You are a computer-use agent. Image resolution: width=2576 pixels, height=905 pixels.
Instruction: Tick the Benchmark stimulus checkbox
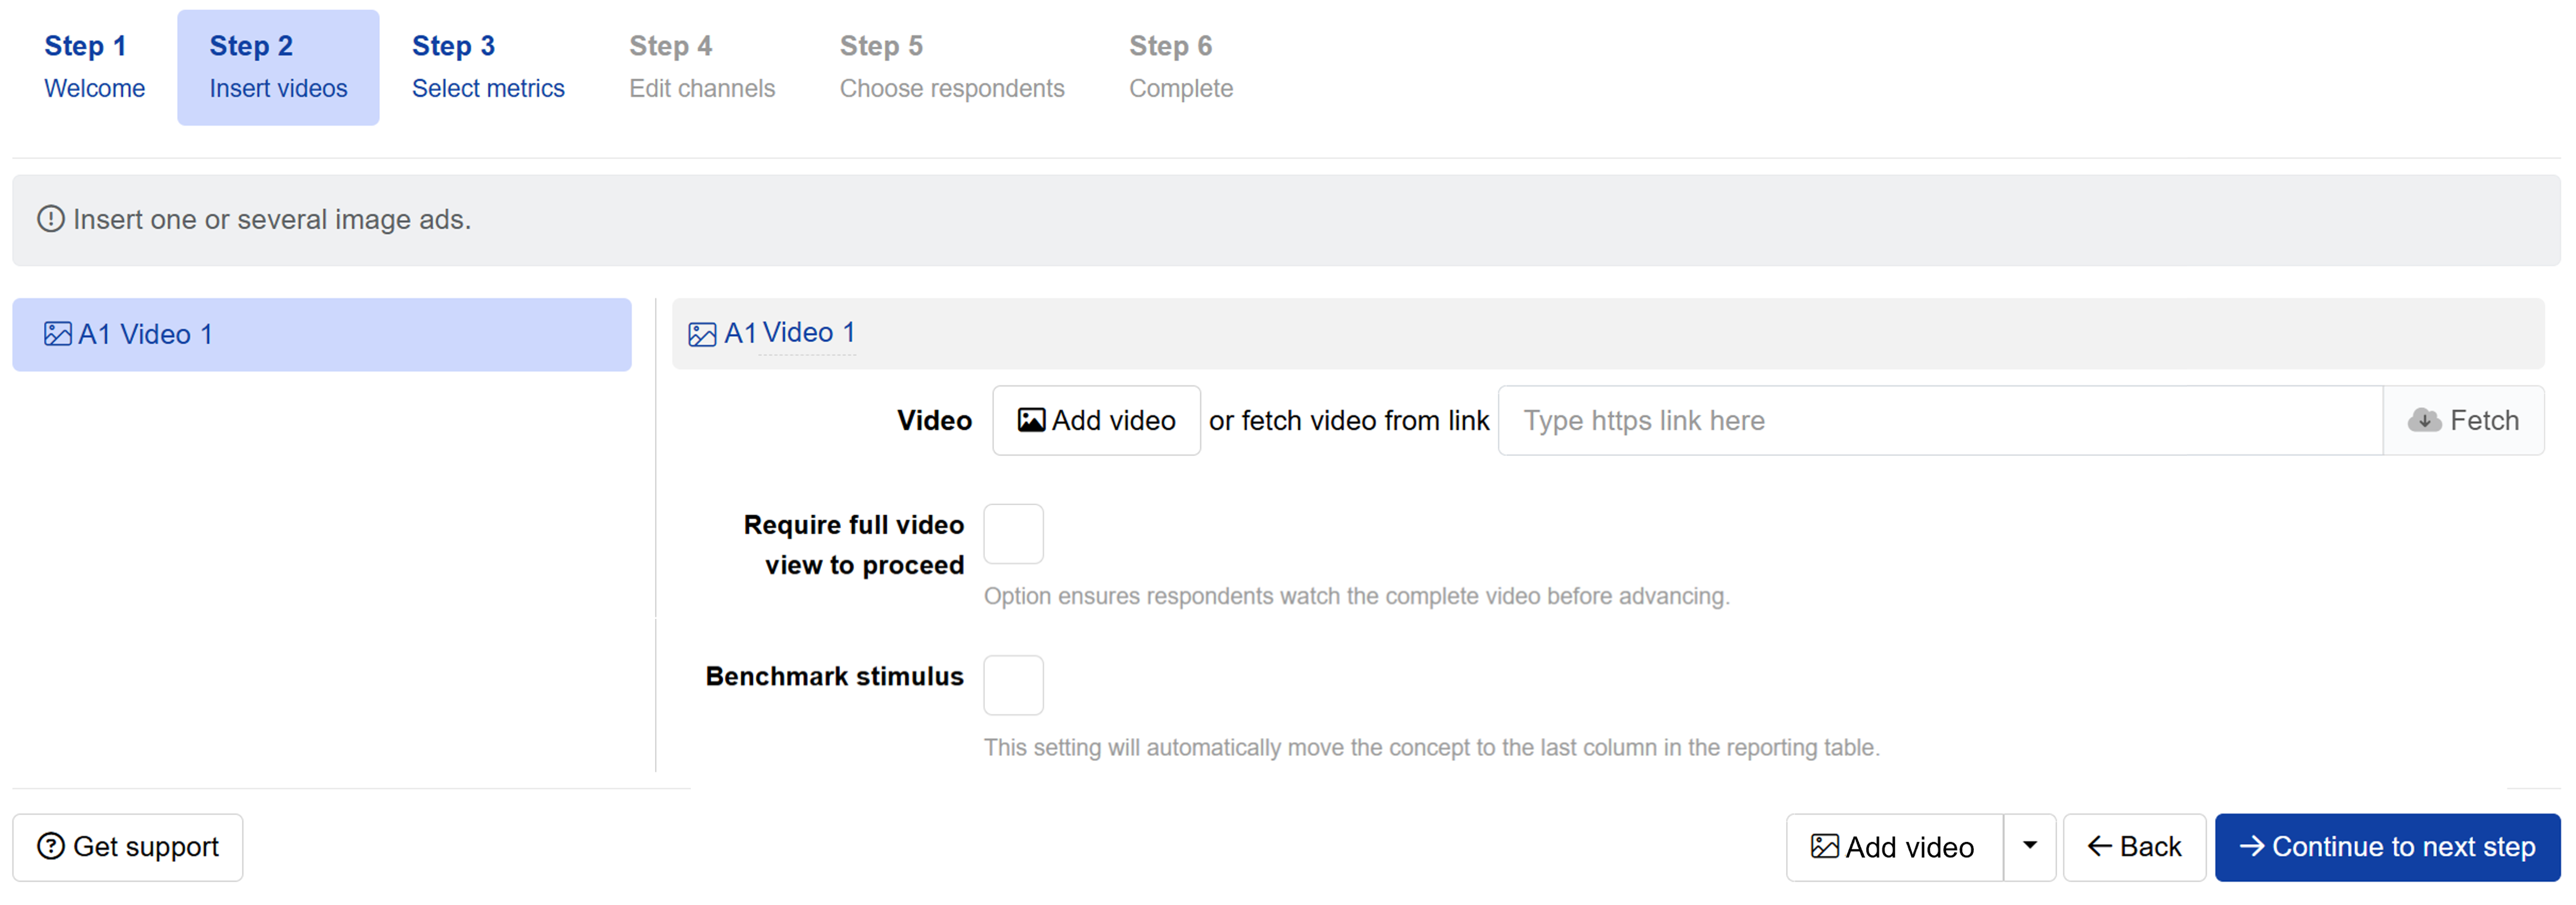pyautogui.click(x=1013, y=685)
